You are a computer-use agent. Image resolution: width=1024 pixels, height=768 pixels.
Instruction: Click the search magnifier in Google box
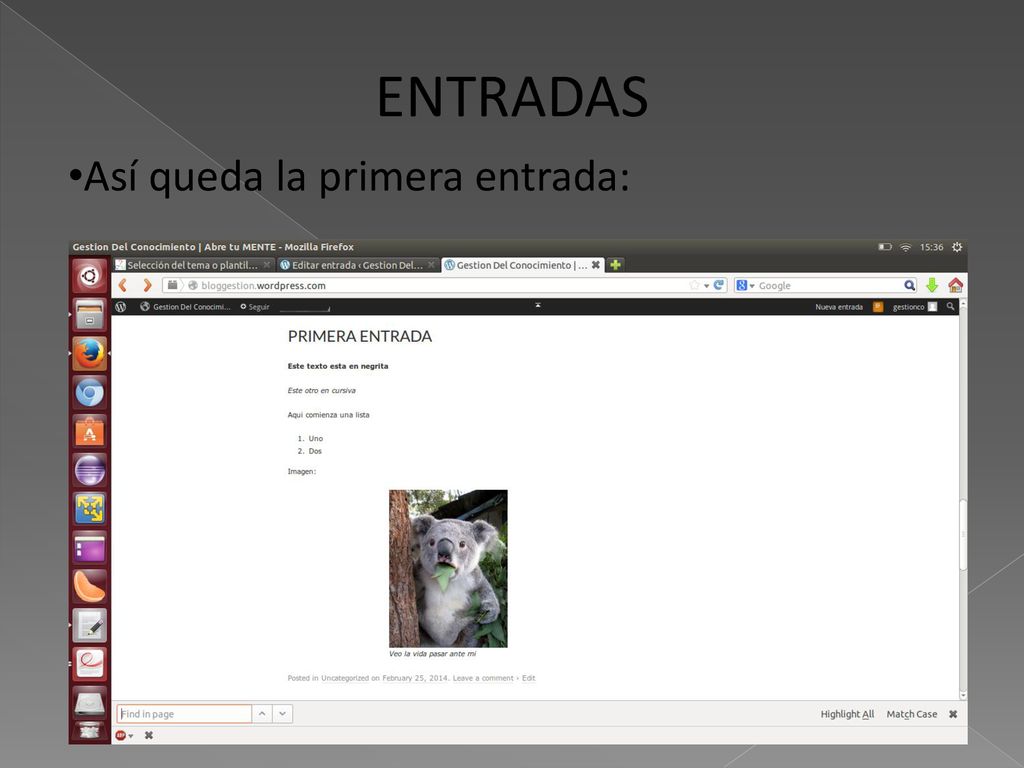[910, 285]
